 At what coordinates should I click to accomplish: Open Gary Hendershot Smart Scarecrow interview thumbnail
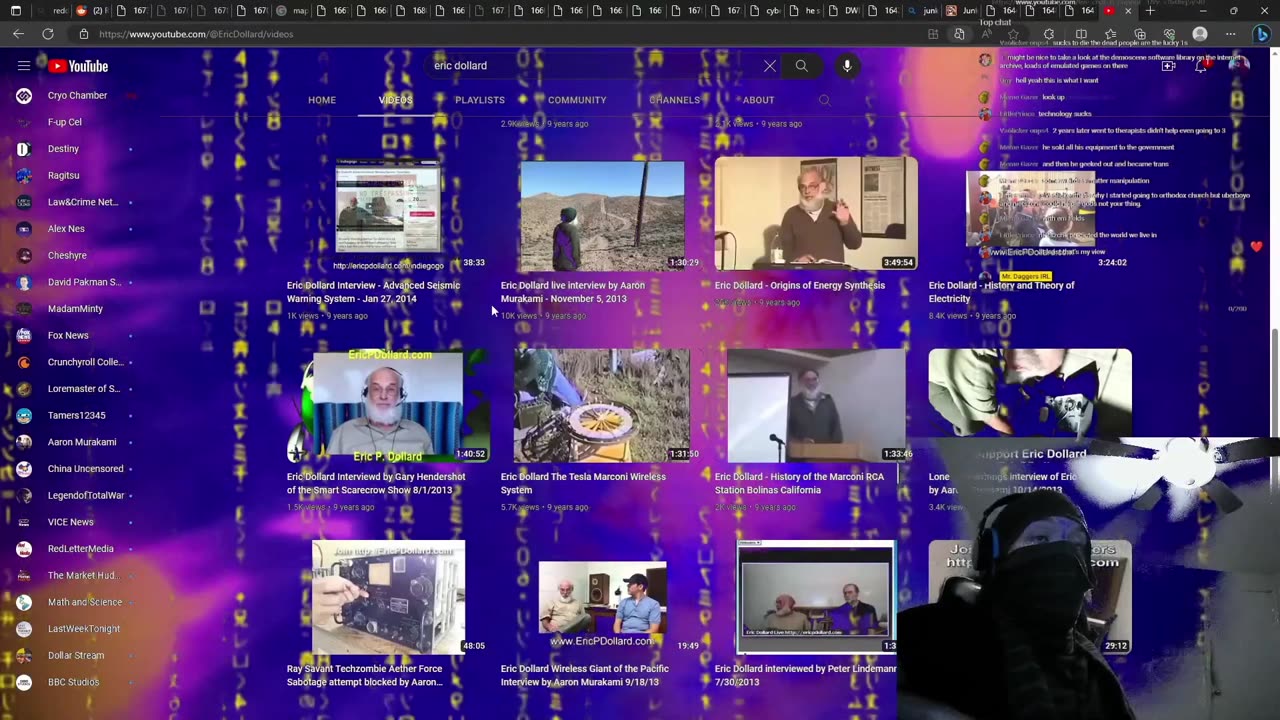(388, 406)
